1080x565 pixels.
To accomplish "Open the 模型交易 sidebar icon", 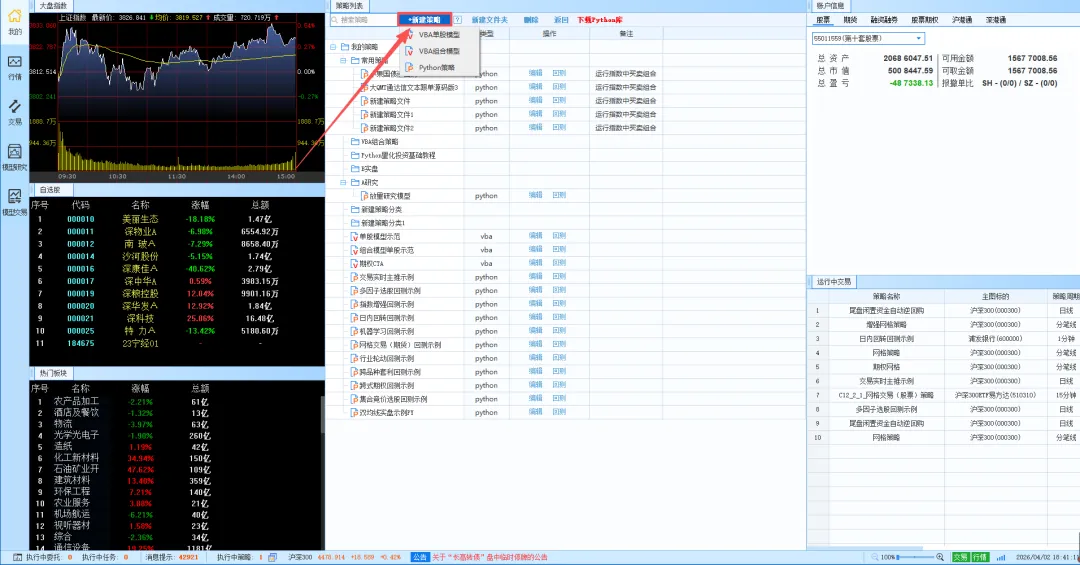I will click(14, 196).
